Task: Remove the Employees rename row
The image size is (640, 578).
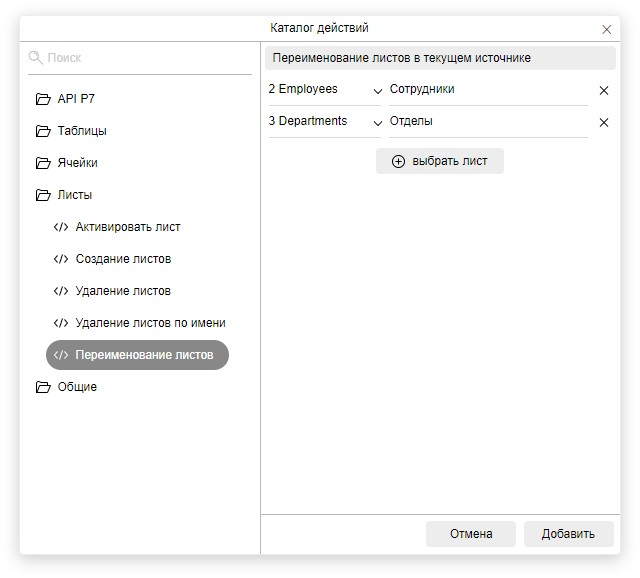Action: (603, 90)
